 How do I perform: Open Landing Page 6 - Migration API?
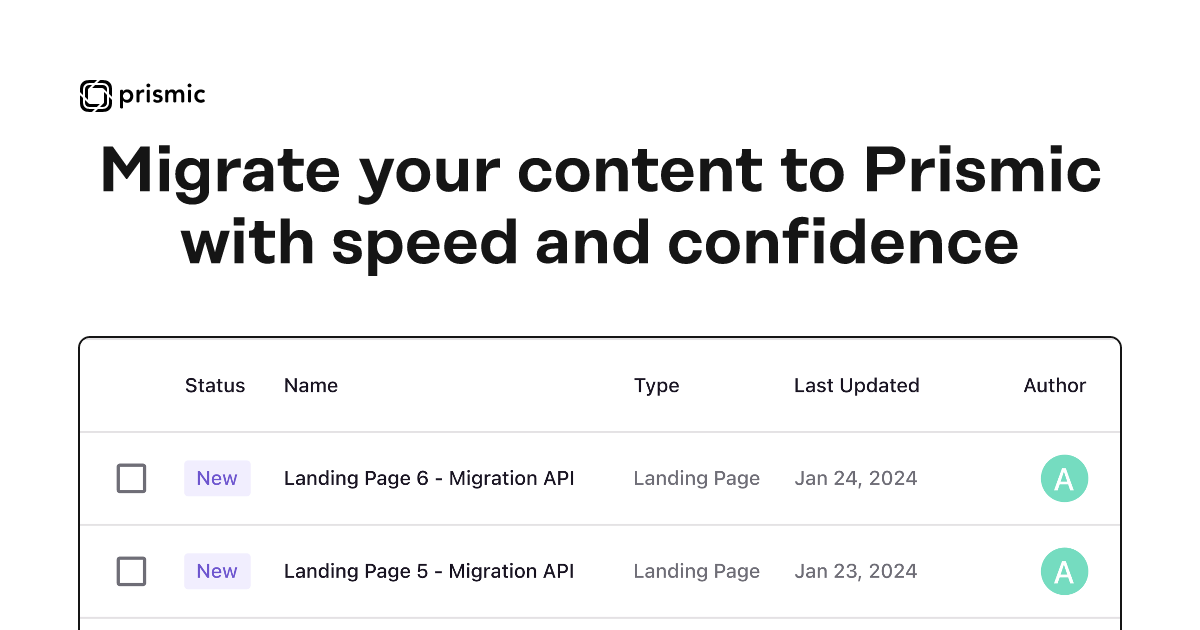(x=429, y=478)
